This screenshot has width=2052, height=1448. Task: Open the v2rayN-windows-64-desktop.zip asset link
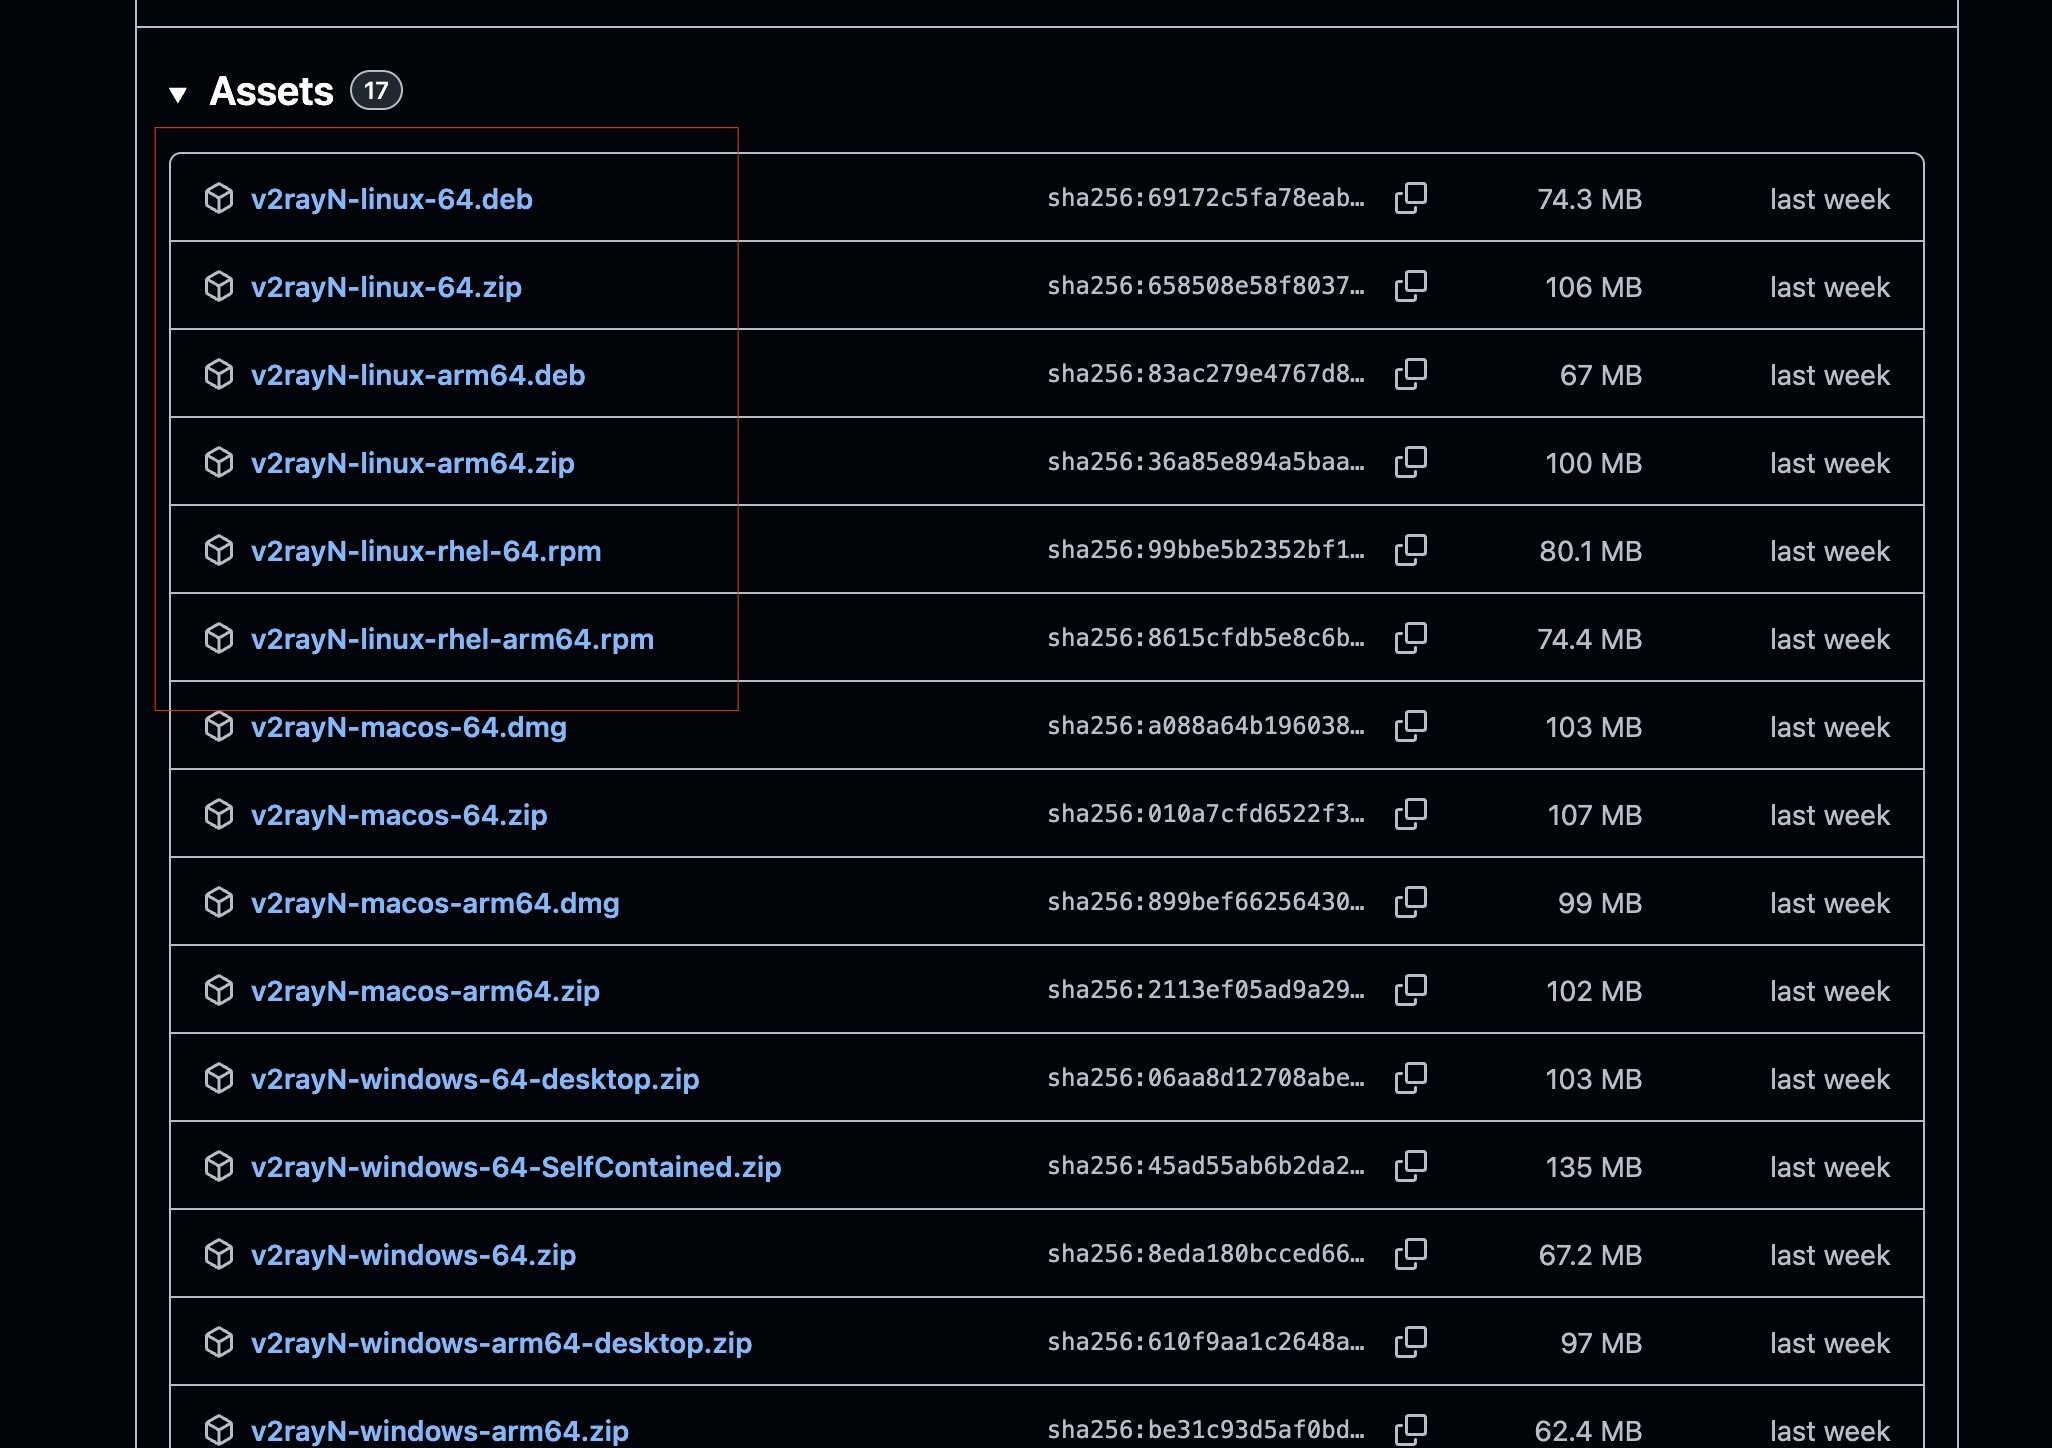point(475,1078)
